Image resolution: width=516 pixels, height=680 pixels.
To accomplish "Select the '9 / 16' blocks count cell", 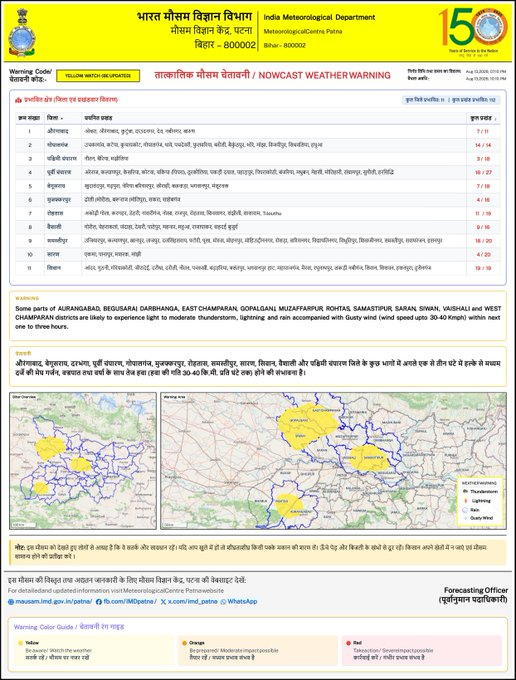I will point(483,227).
